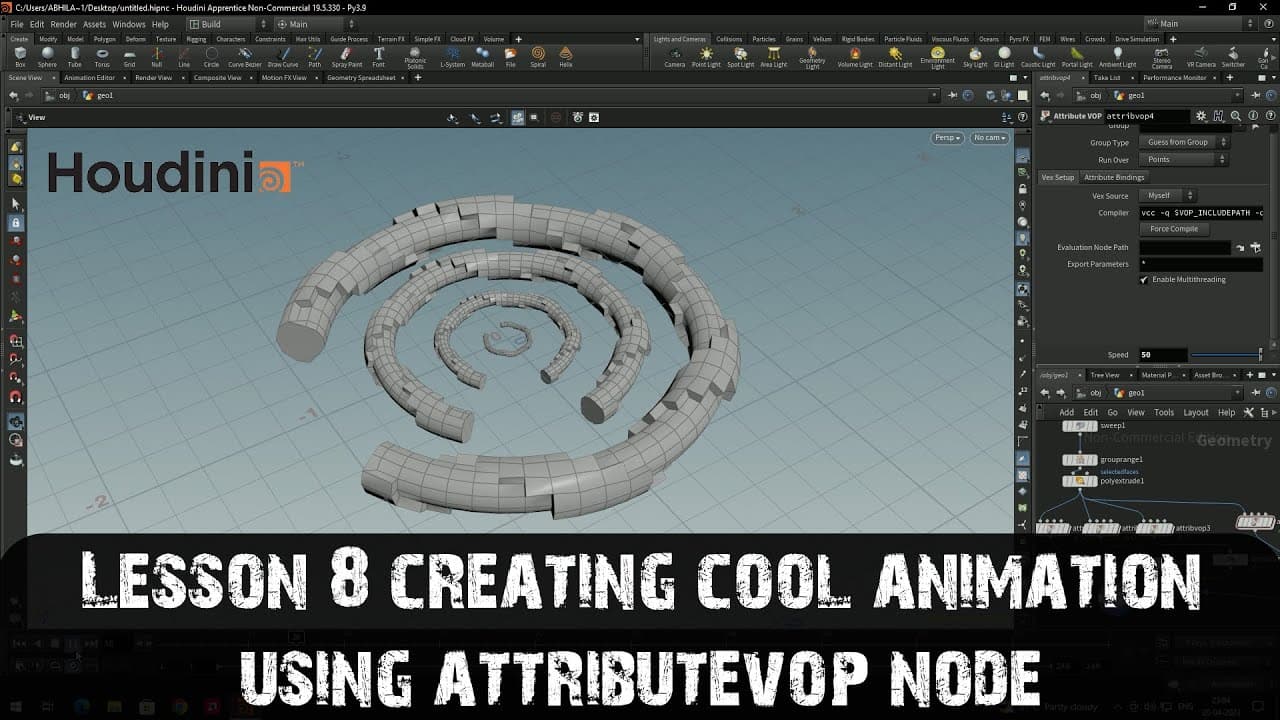Click the Line shelf tool
This screenshot has height=720, width=1280.
[x=184, y=56]
